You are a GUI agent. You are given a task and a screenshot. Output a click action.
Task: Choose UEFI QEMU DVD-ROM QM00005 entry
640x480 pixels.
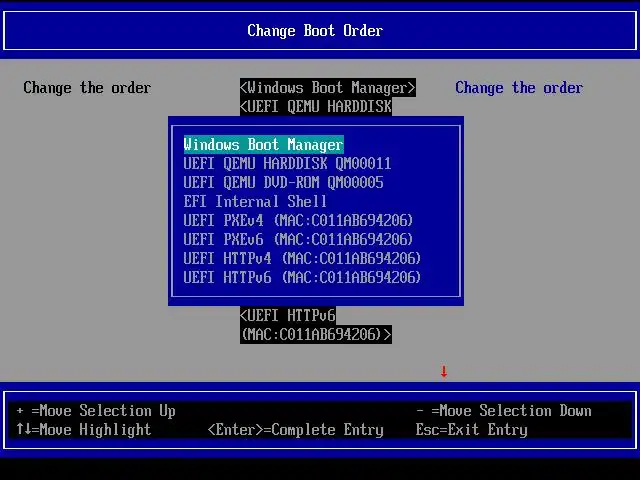(283, 182)
